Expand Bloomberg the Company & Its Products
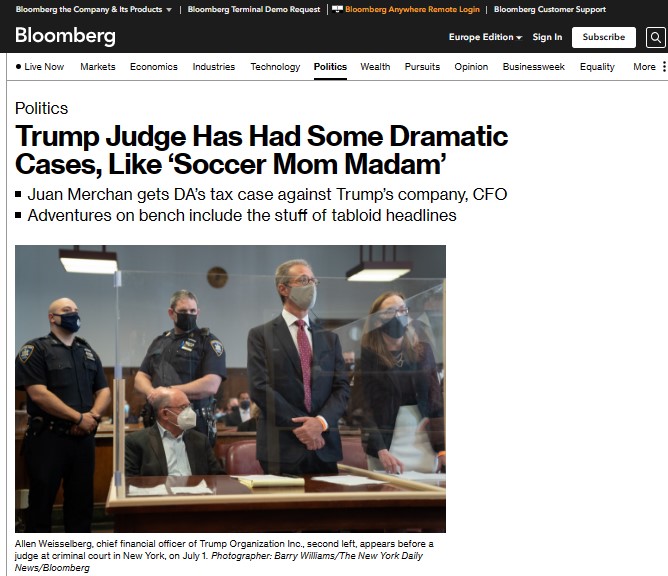 pos(94,9)
